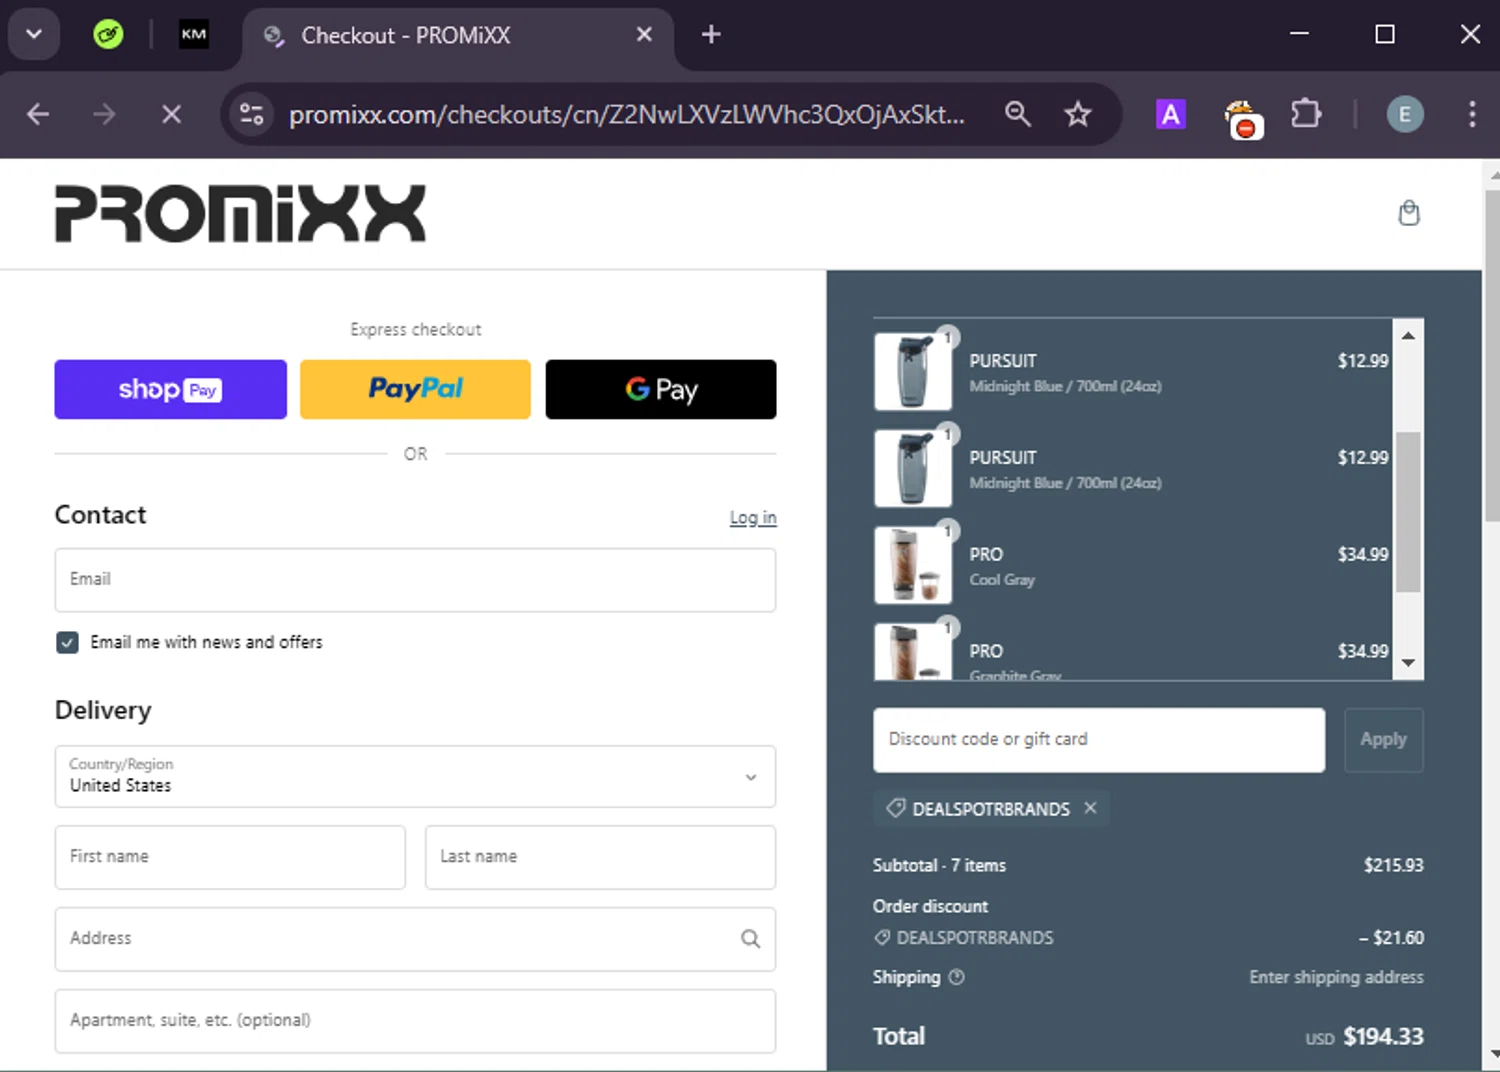The height and width of the screenshot is (1072, 1500).
Task: Pay with PayPal button
Action: tap(415, 389)
